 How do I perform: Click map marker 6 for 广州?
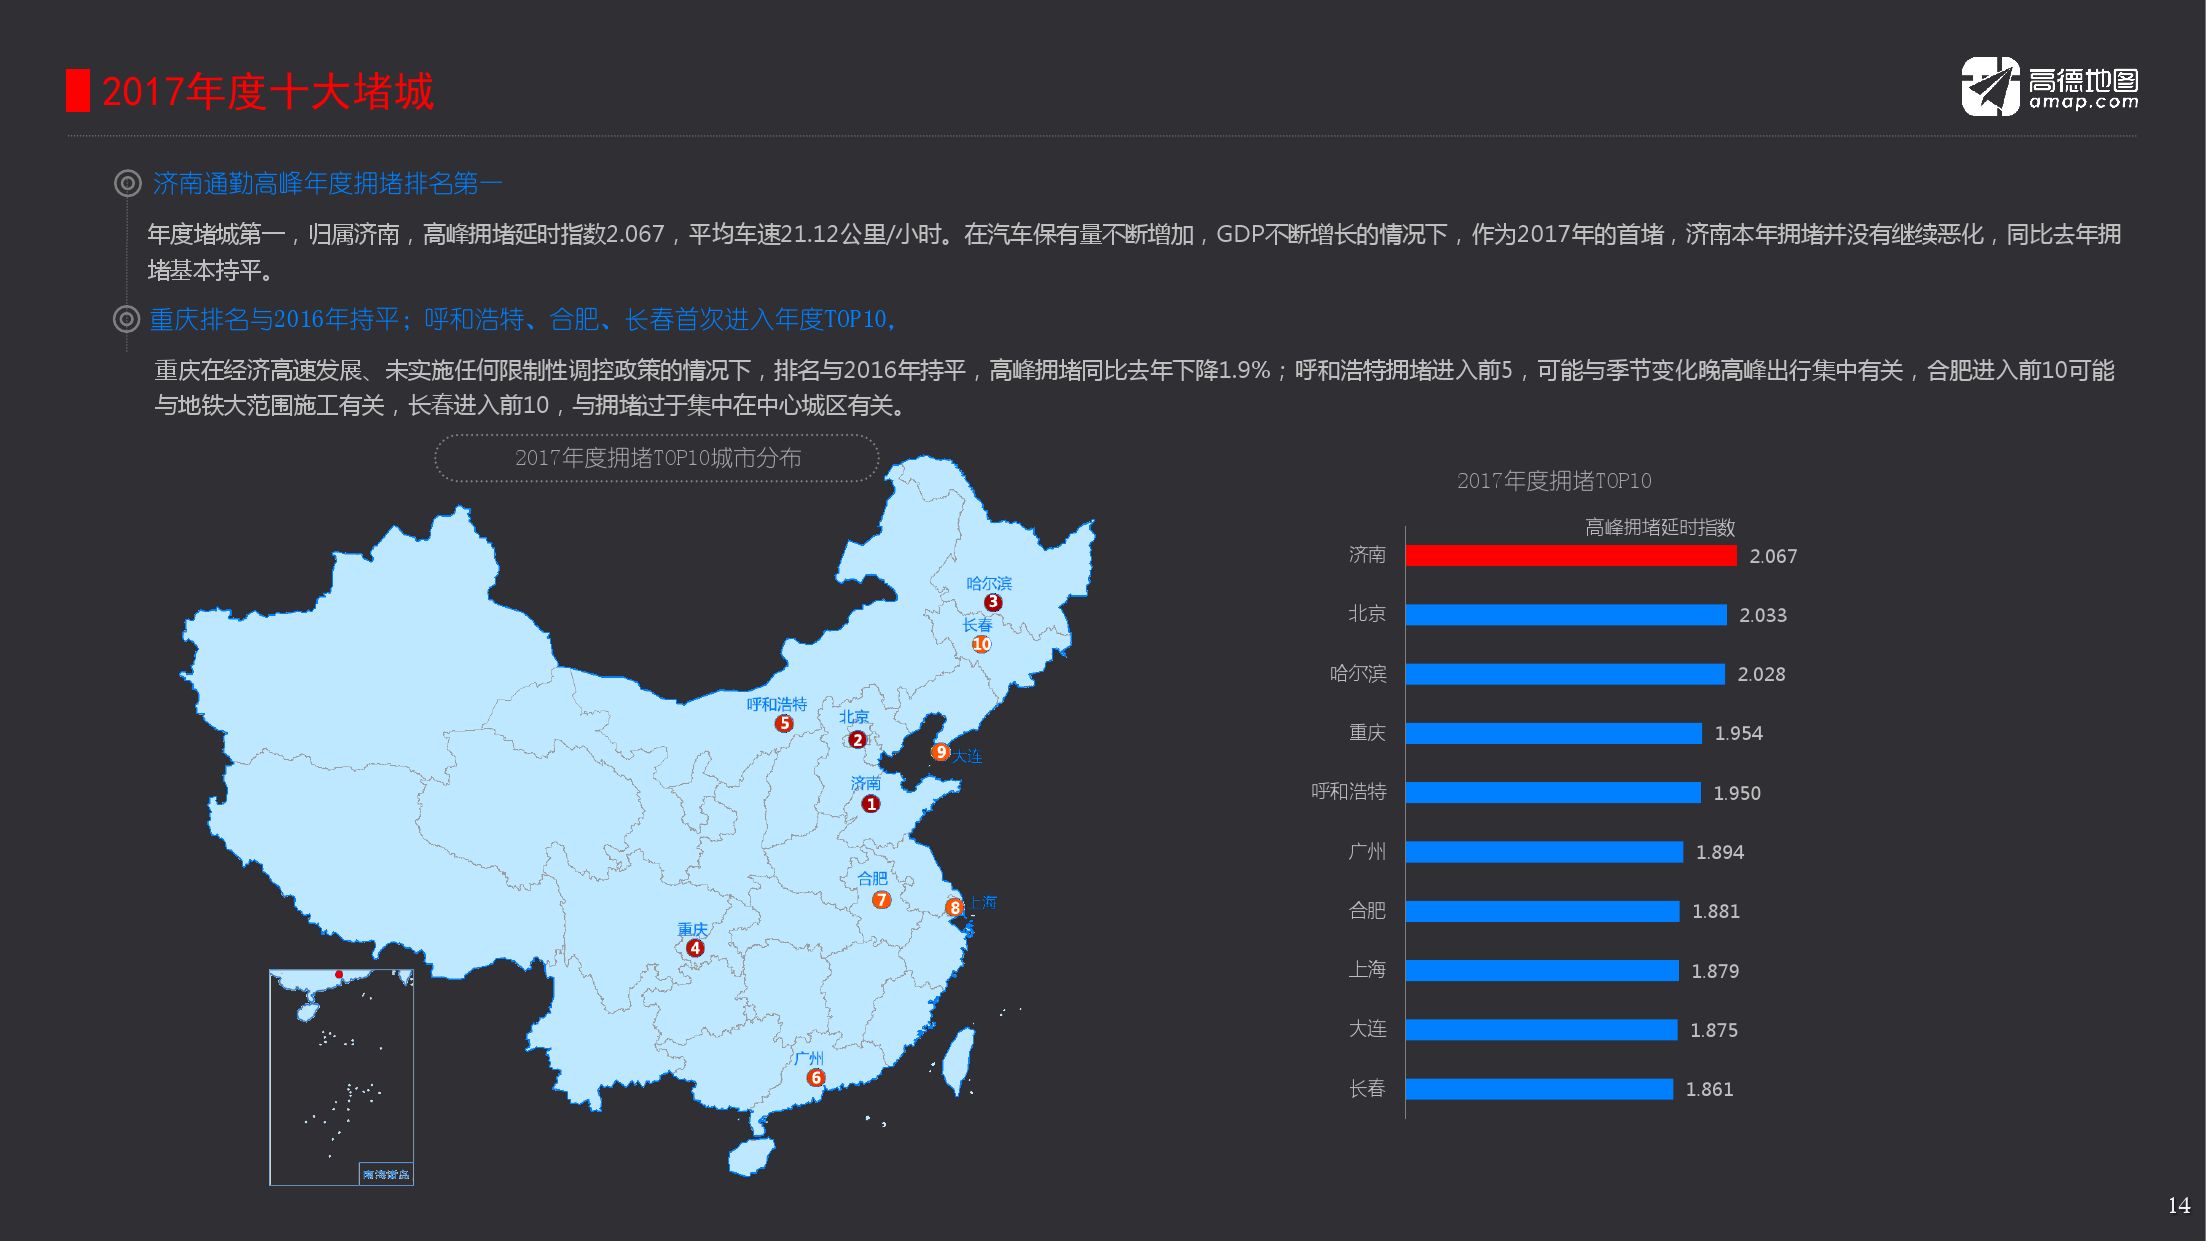(x=816, y=1078)
